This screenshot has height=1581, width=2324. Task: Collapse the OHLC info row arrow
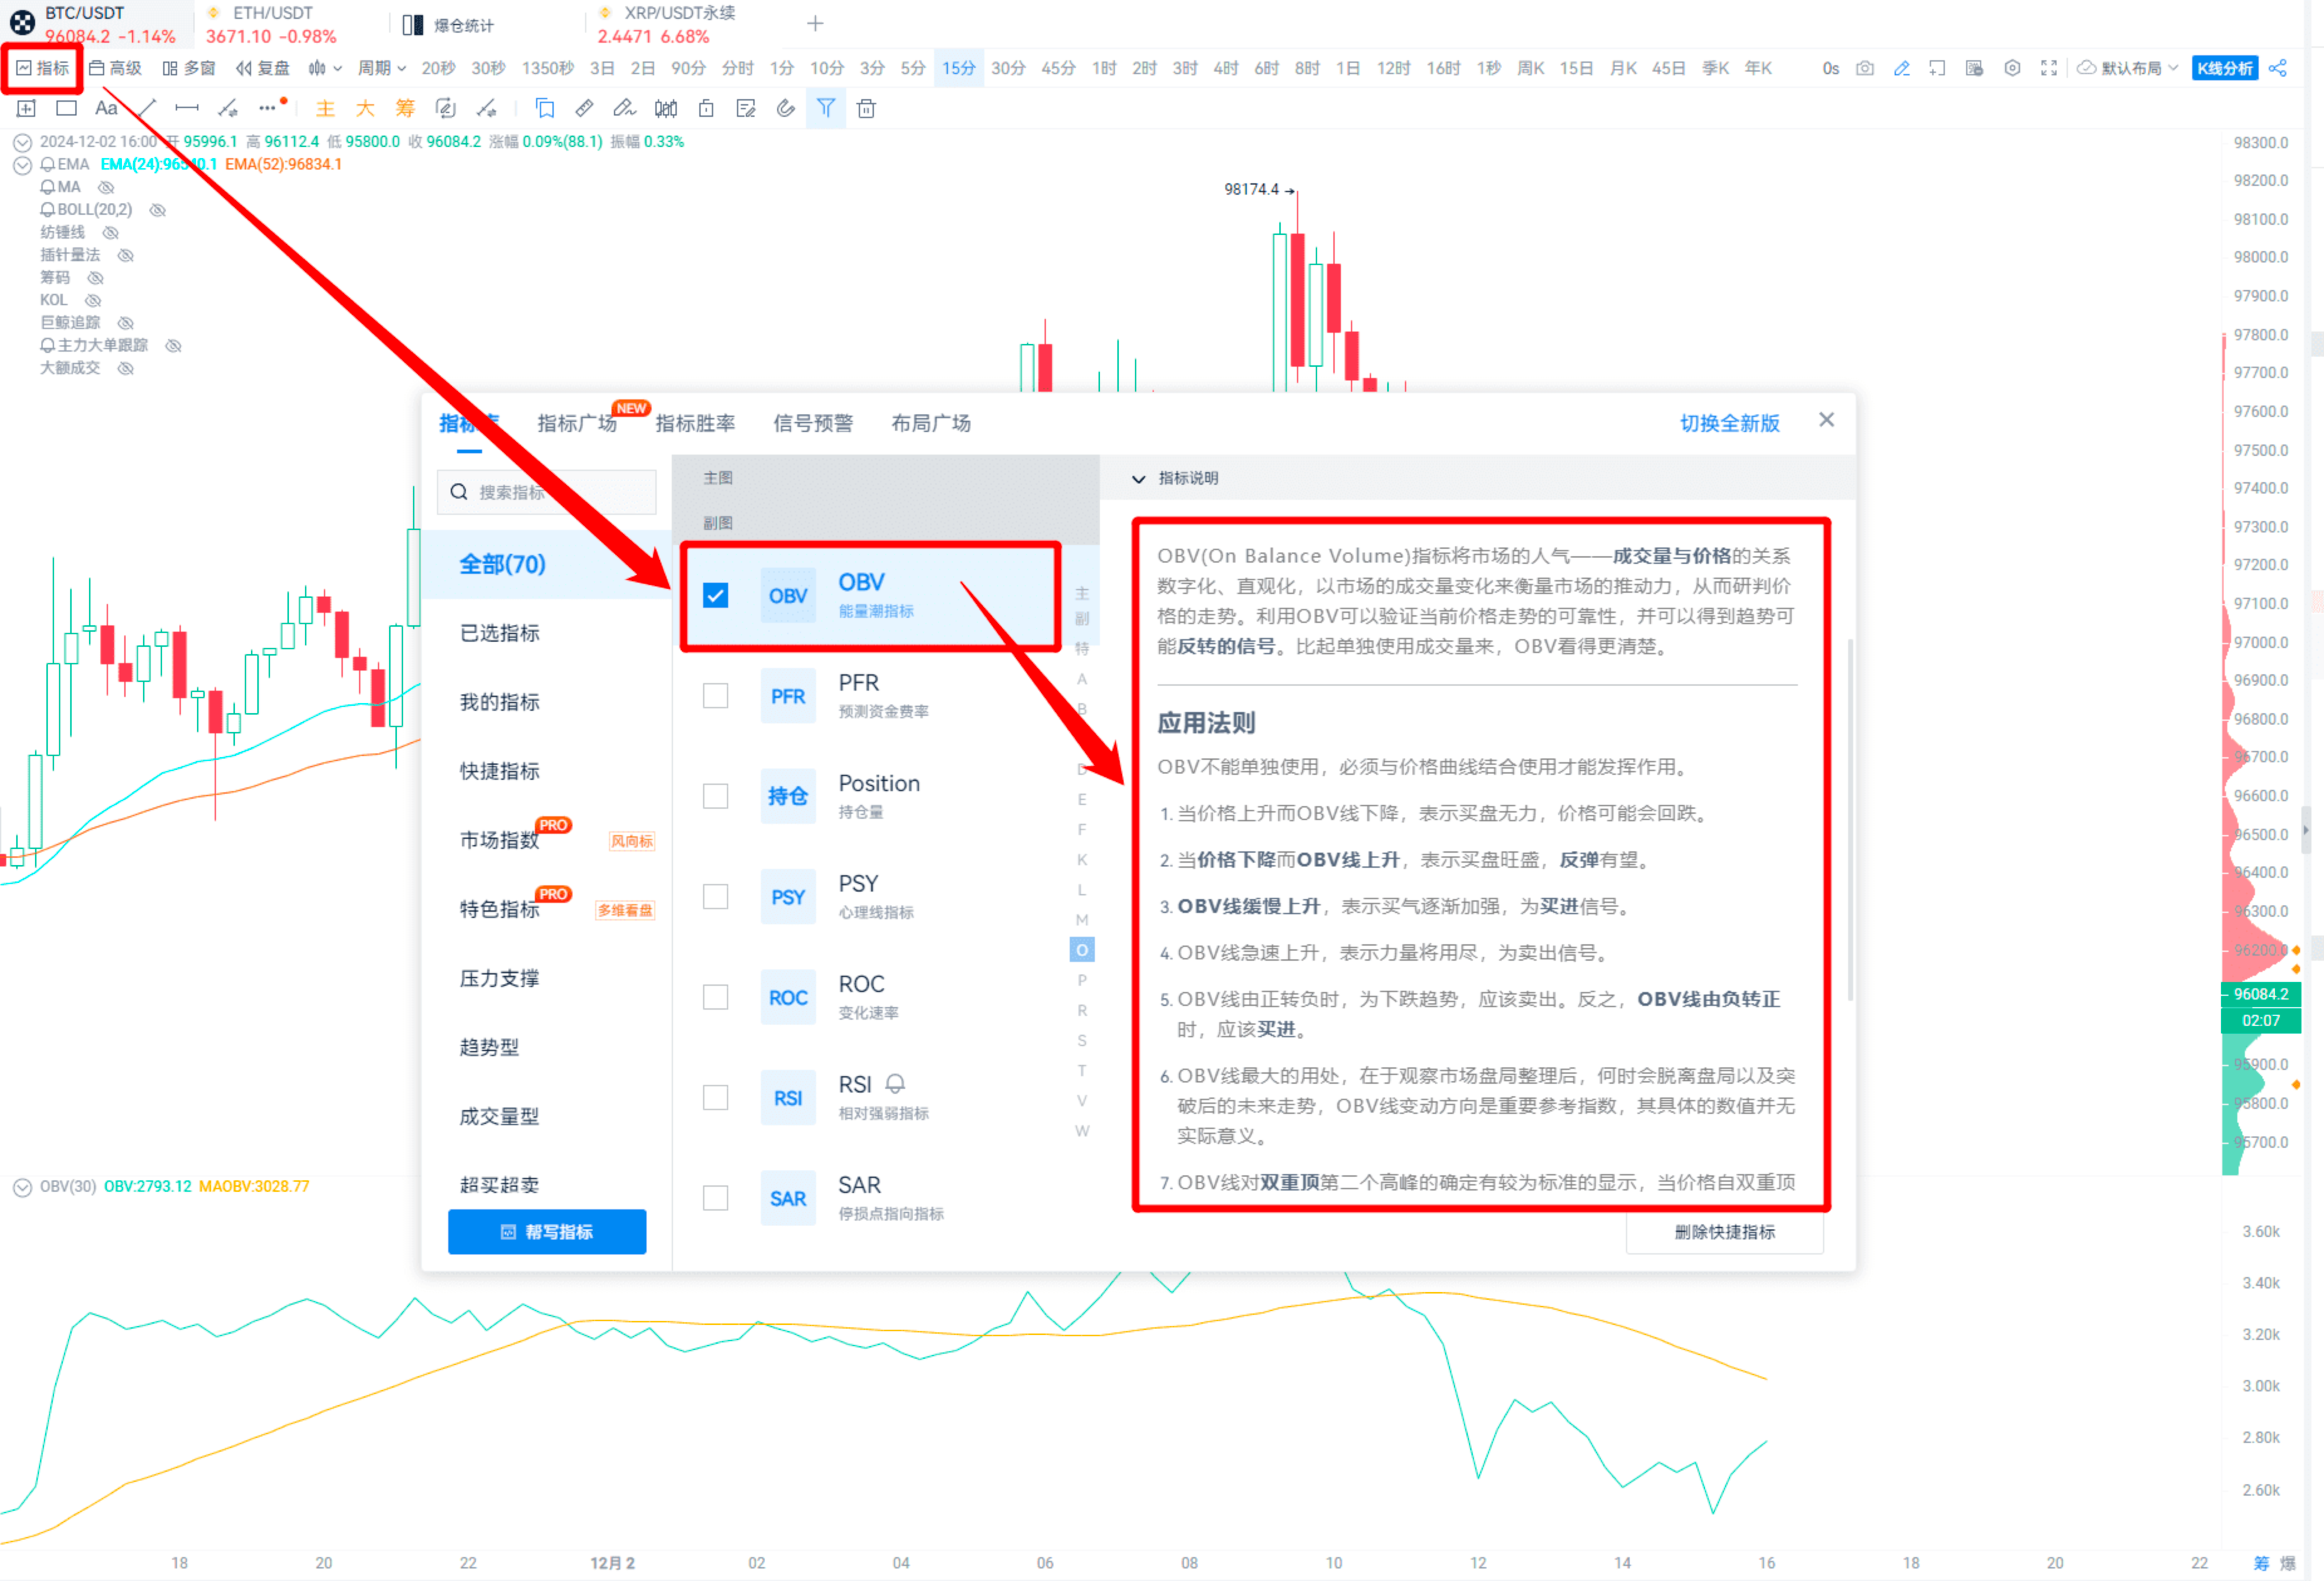pyautogui.click(x=22, y=142)
